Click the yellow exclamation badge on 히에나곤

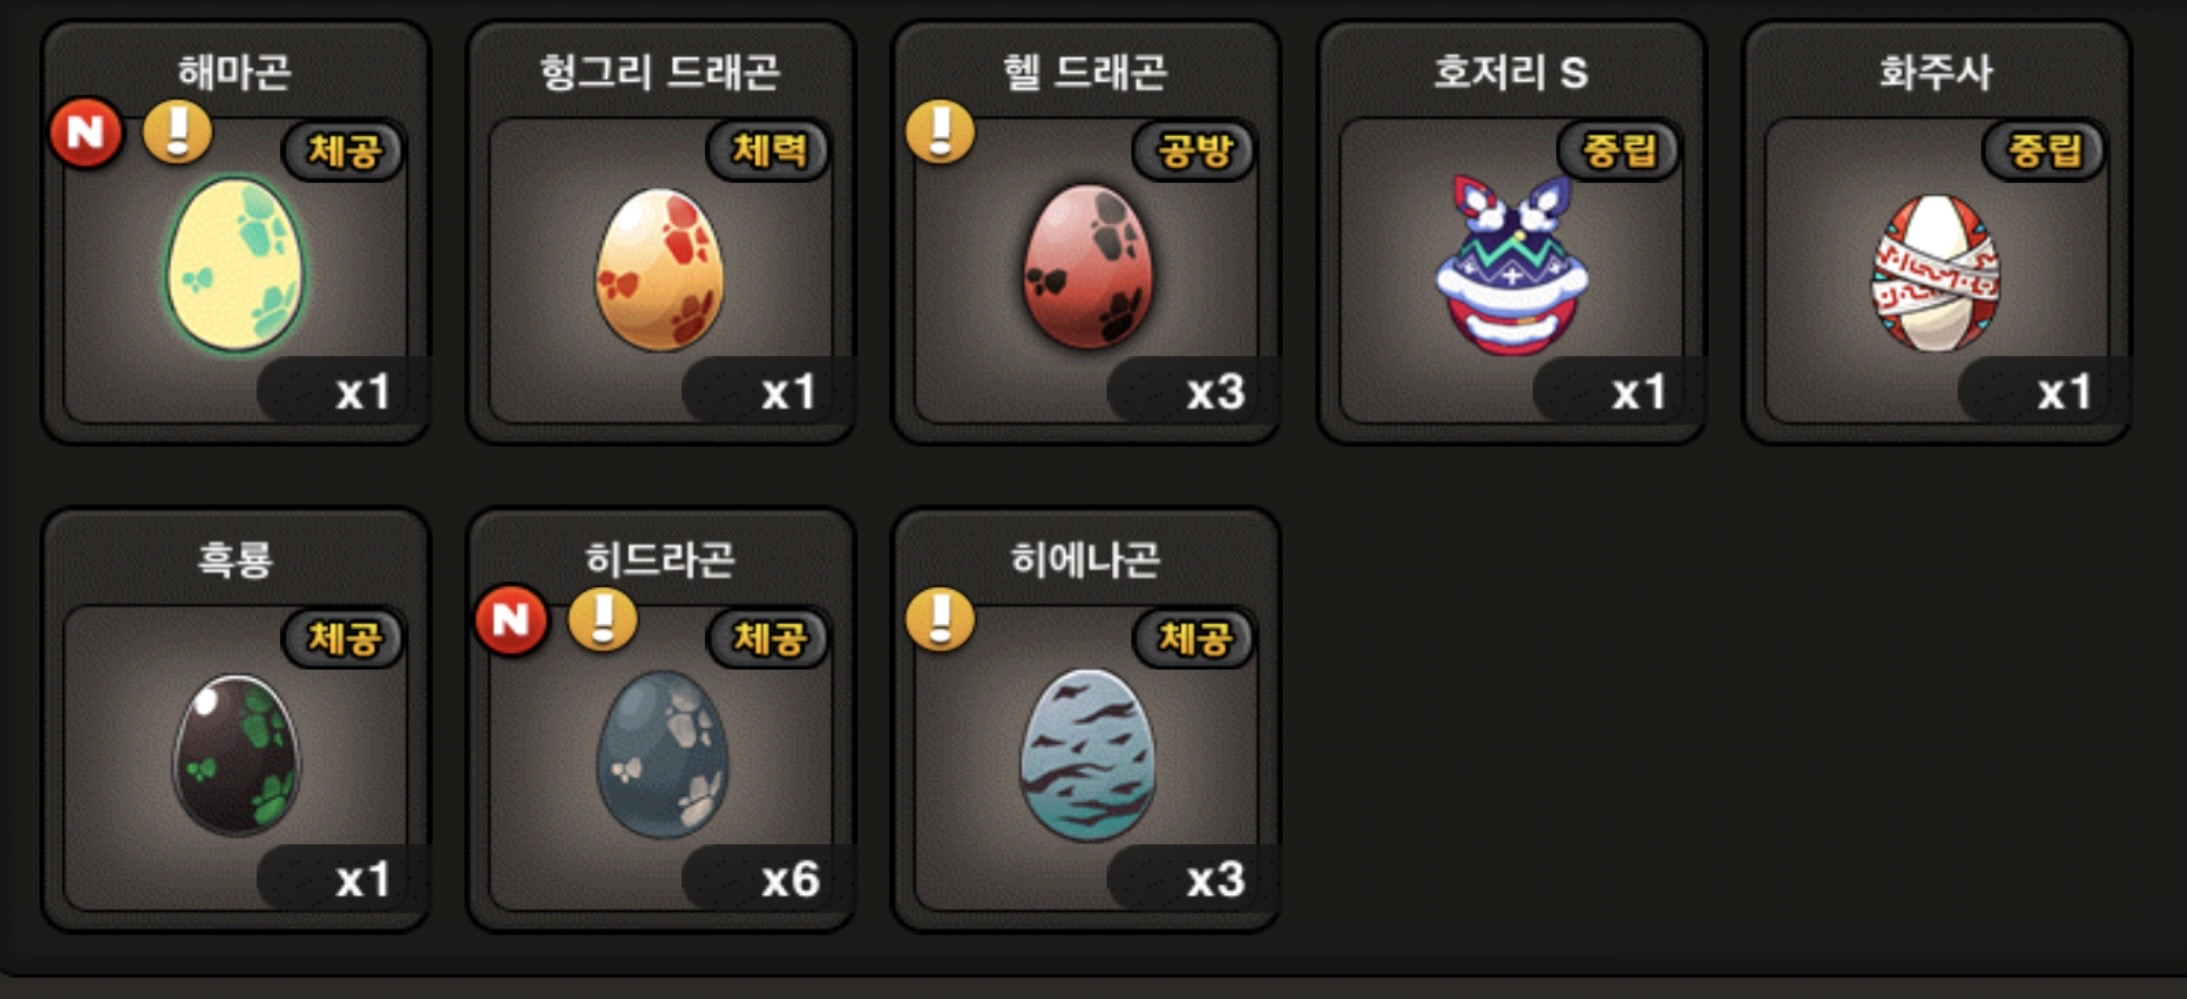pyautogui.click(x=940, y=619)
